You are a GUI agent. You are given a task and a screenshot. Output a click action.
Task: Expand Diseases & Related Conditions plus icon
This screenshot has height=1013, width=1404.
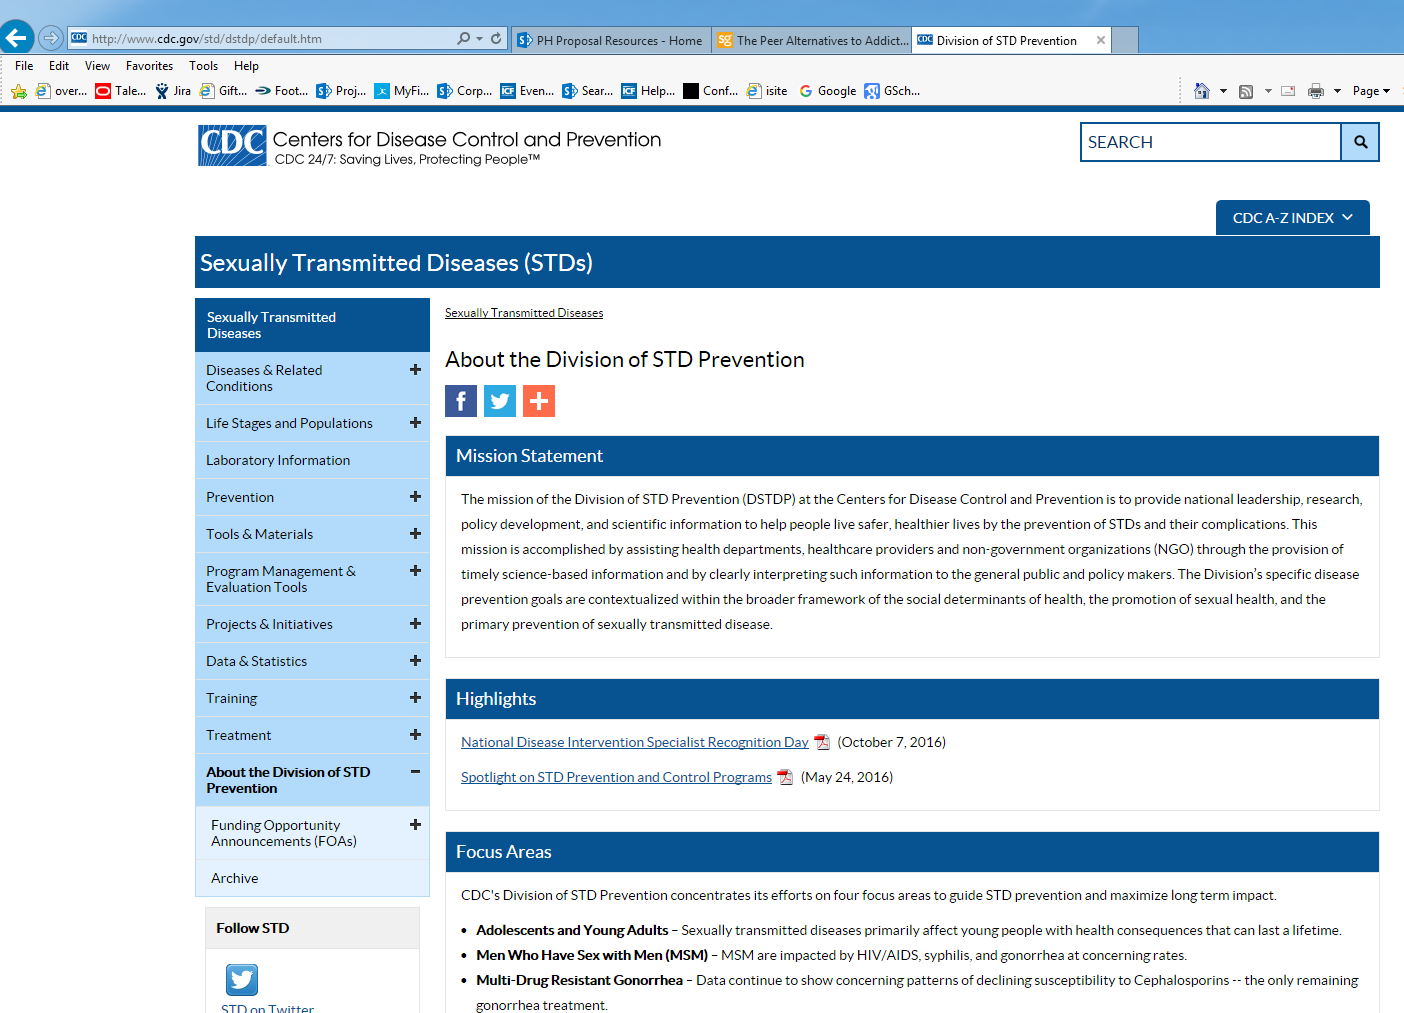(x=415, y=369)
